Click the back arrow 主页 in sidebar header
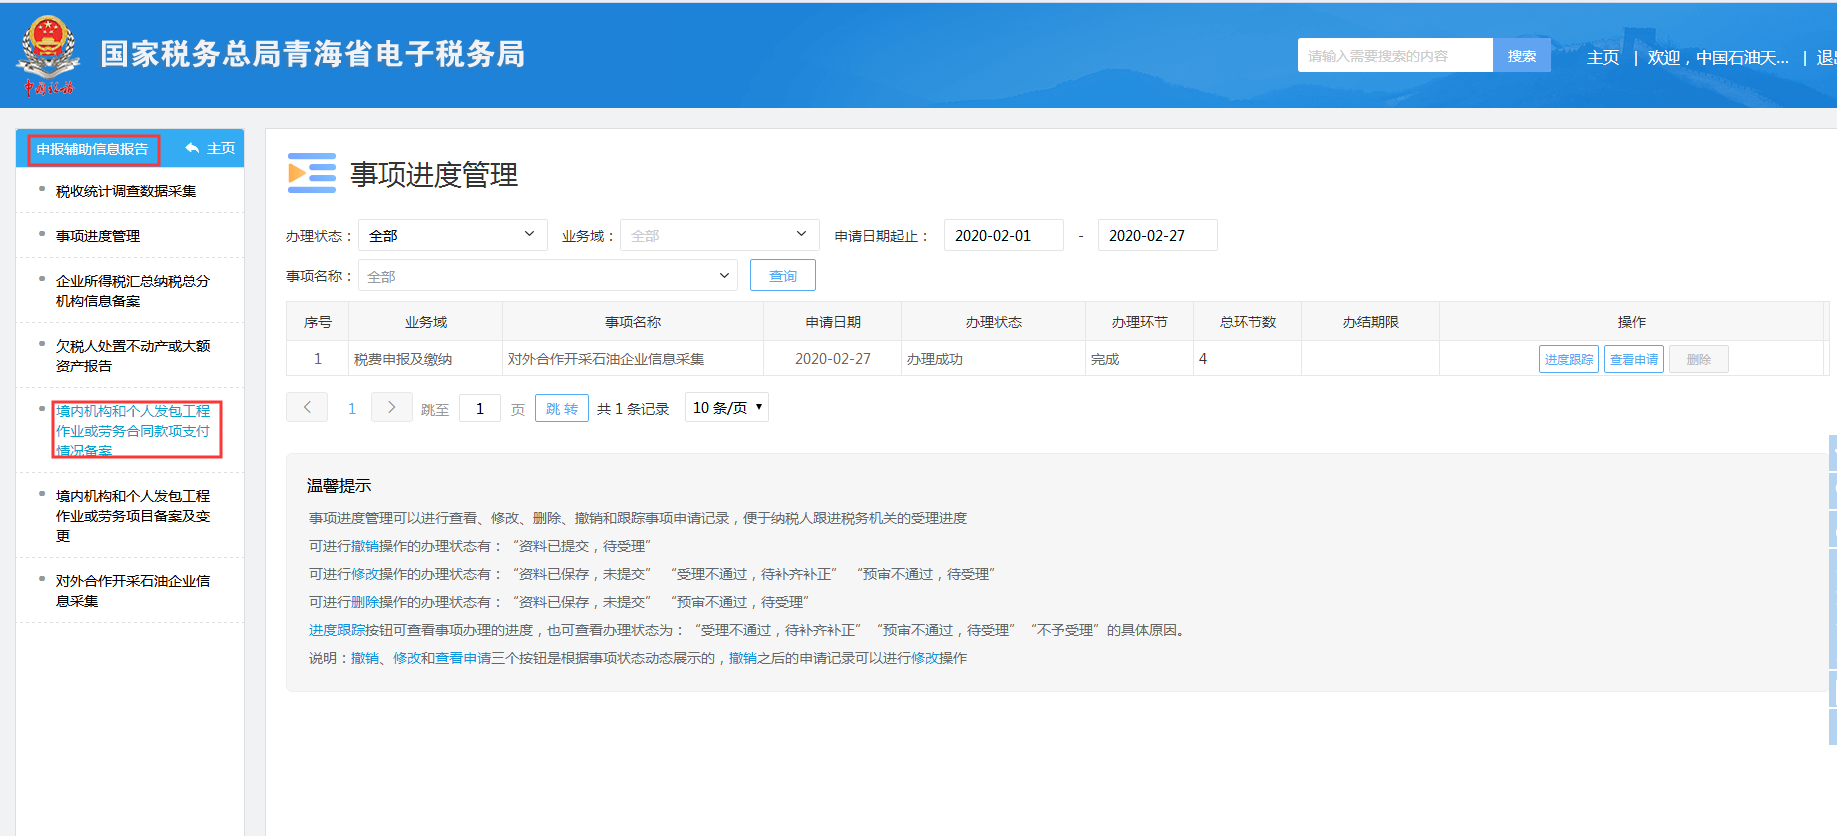This screenshot has width=1837, height=836. tap(210, 148)
